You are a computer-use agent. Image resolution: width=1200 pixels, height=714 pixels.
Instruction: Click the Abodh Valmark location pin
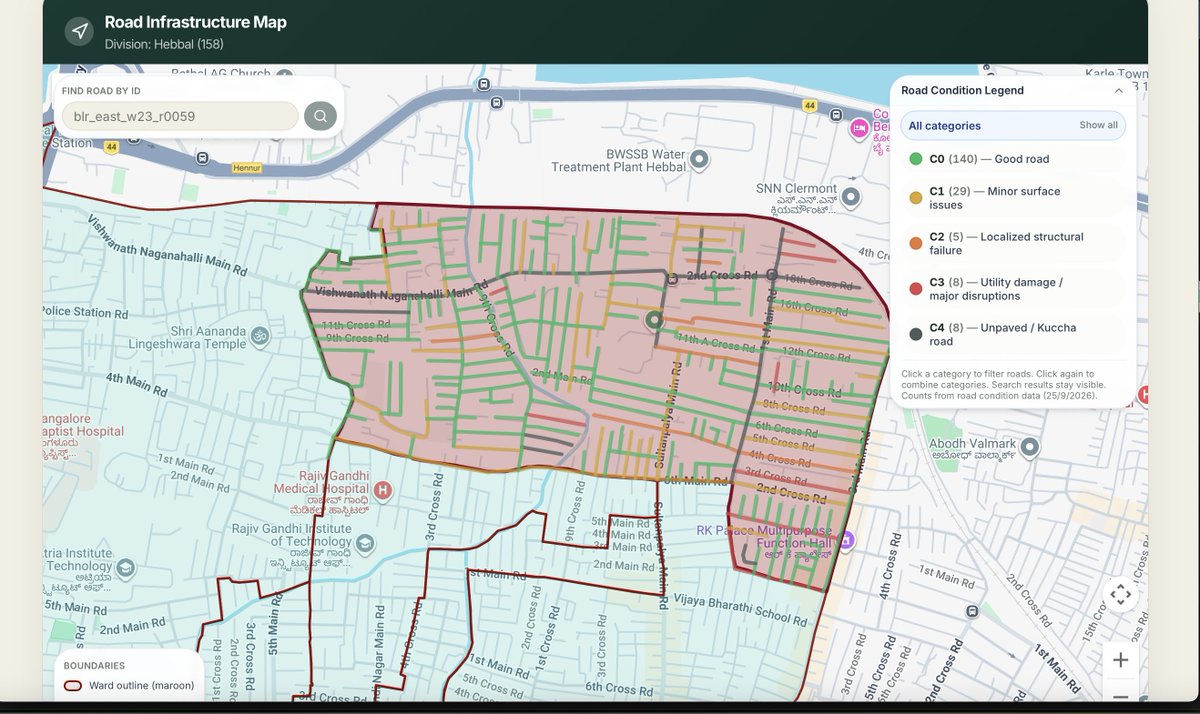tap(1029, 446)
